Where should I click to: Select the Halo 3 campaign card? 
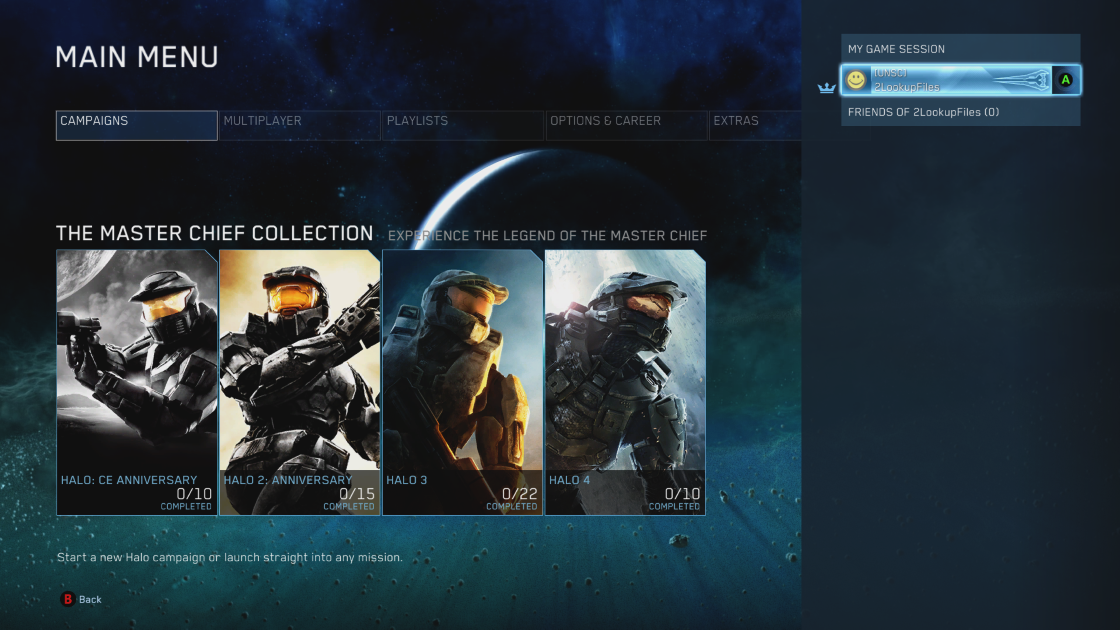click(463, 382)
